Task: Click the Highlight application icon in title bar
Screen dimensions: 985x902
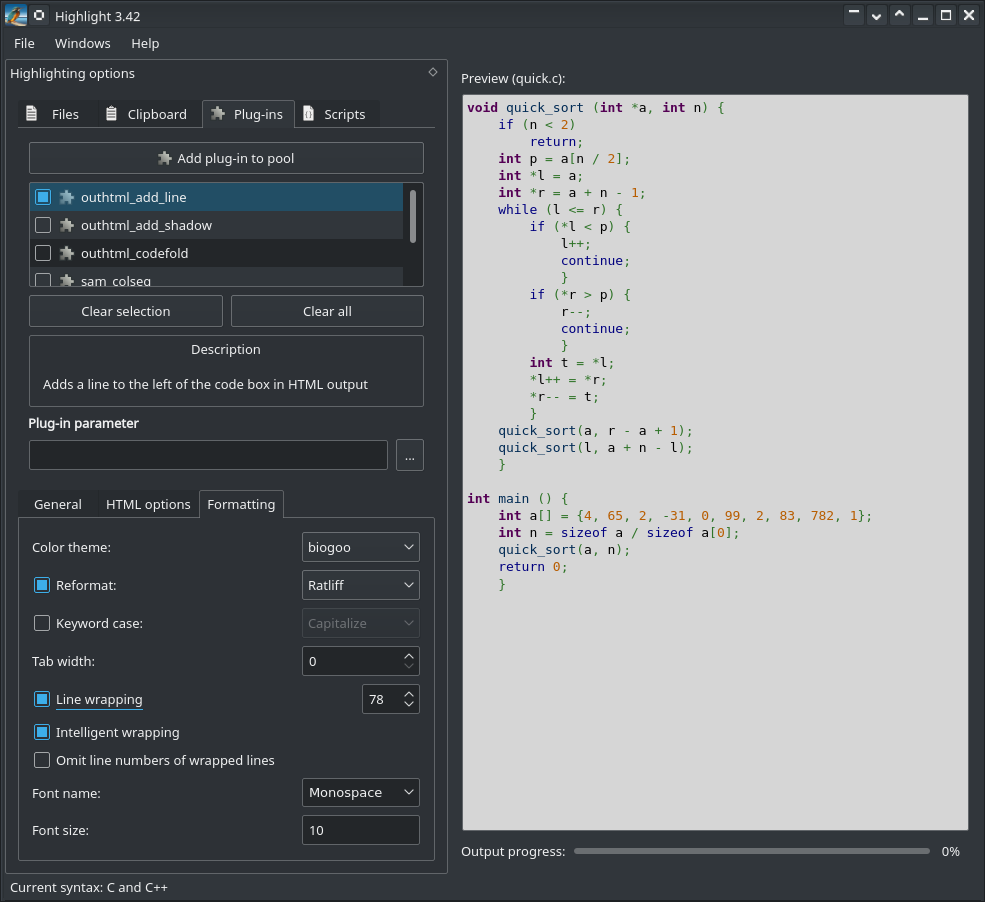Action: click(x=16, y=15)
